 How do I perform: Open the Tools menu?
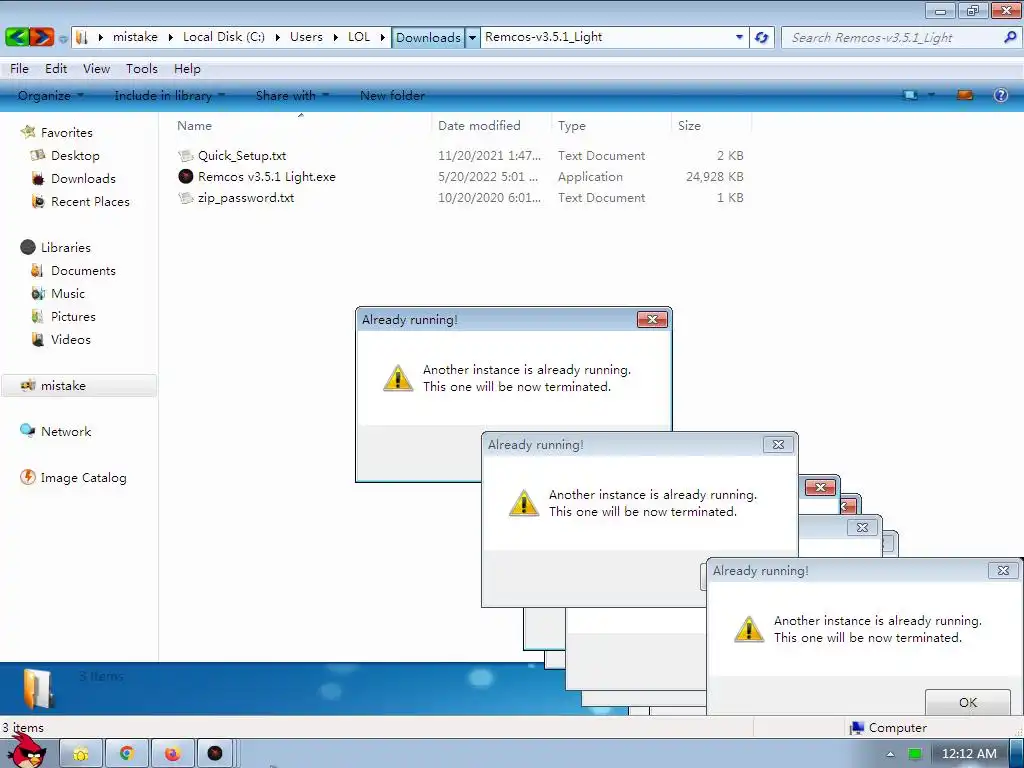142,69
